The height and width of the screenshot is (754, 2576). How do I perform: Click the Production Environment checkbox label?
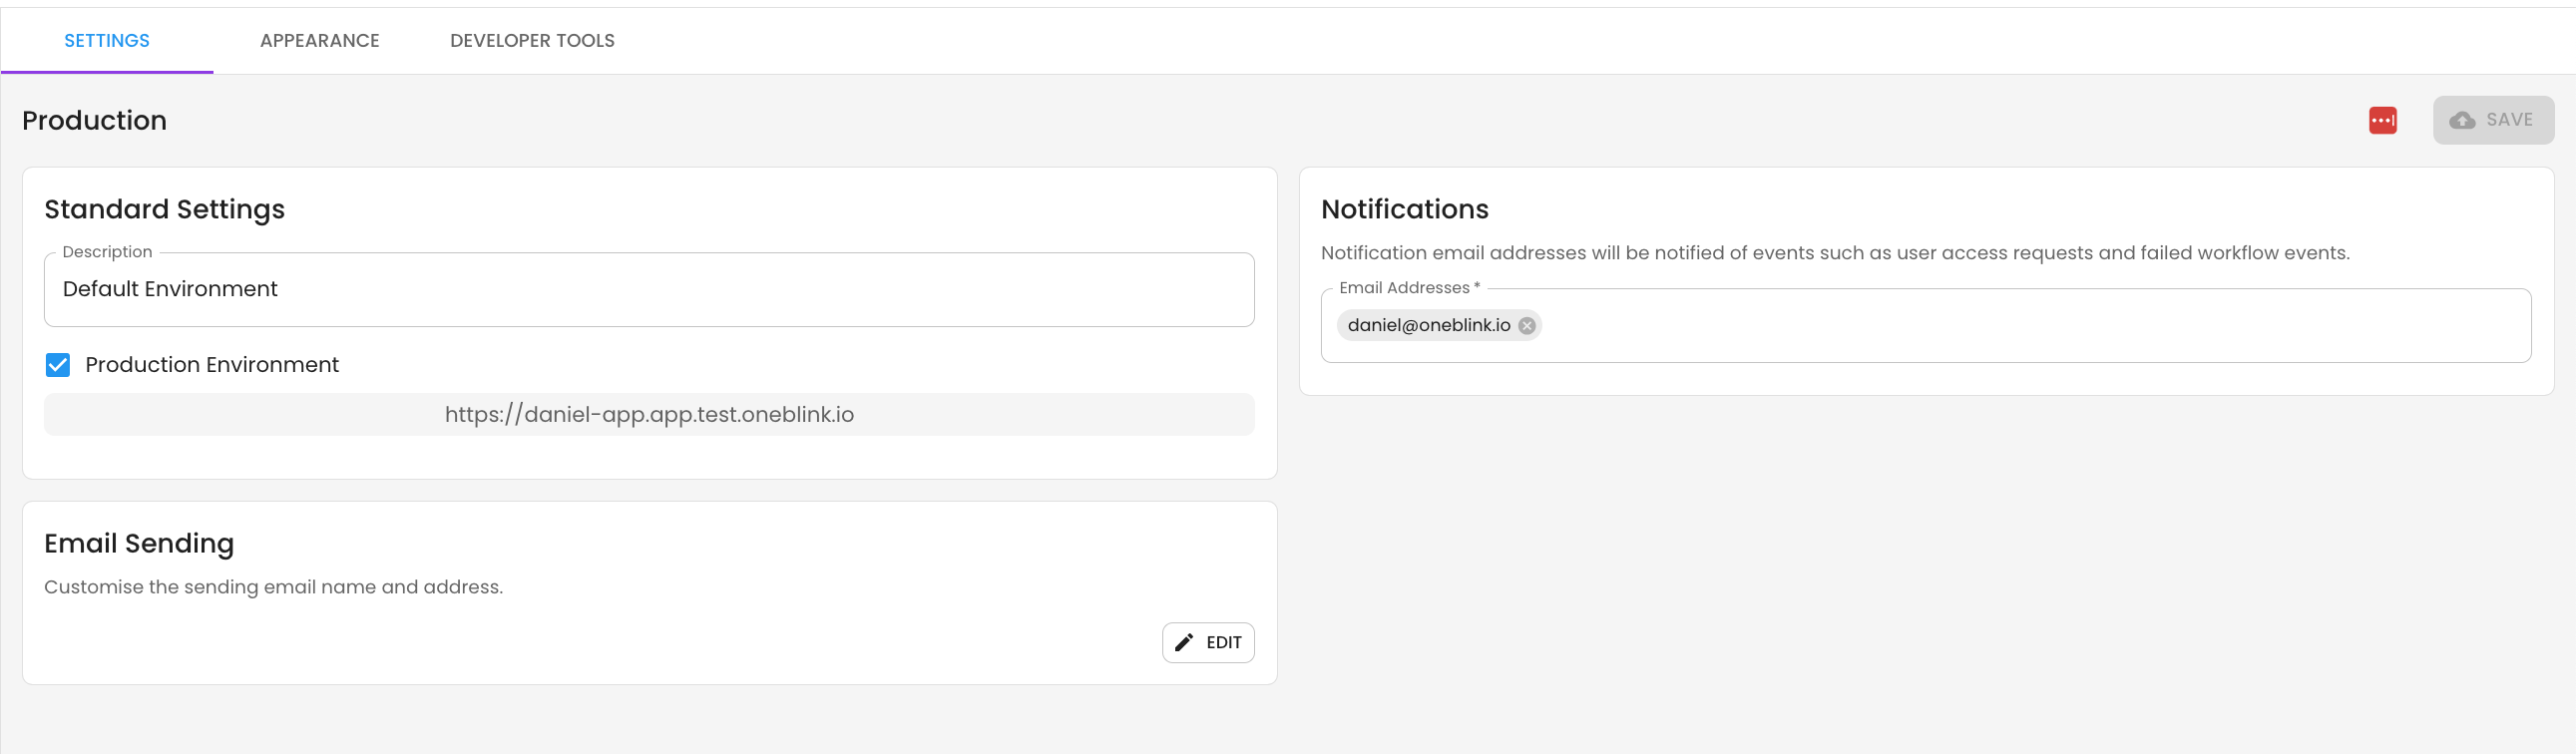point(212,365)
